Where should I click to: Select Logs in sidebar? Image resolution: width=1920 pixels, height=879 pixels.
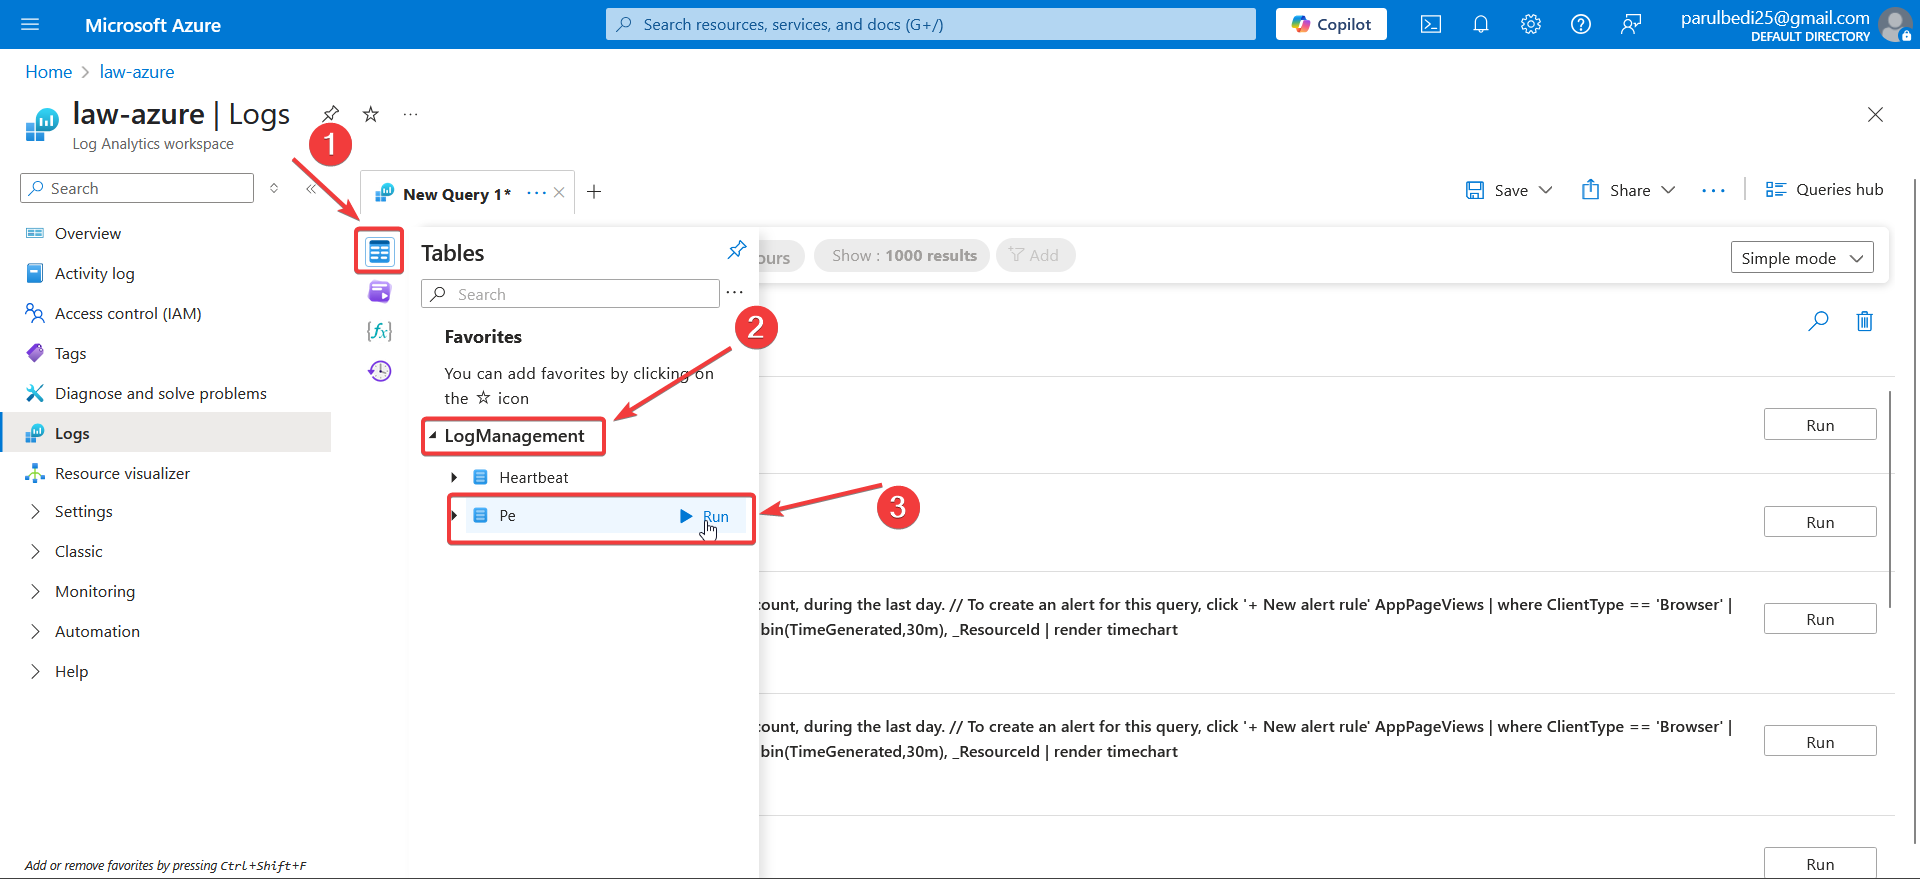tap(165, 432)
